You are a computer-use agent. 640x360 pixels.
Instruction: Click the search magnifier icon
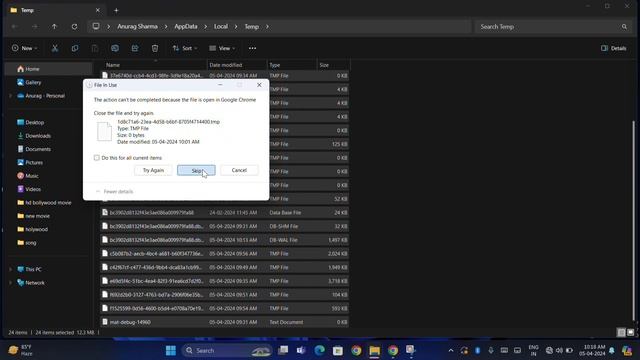[x=624, y=27]
